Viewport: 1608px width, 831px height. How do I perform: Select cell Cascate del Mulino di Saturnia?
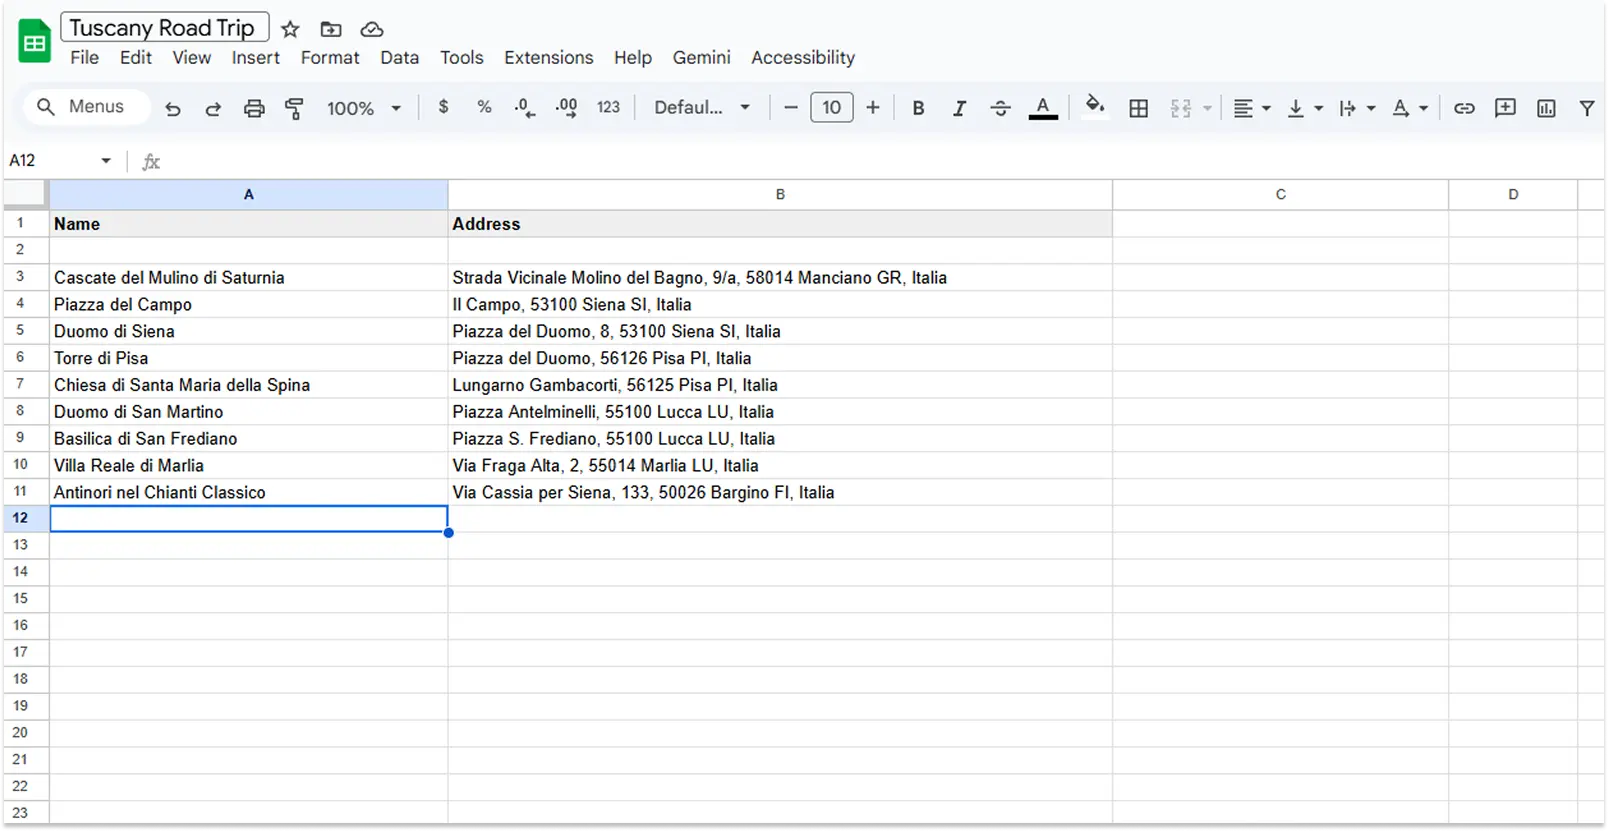point(249,278)
